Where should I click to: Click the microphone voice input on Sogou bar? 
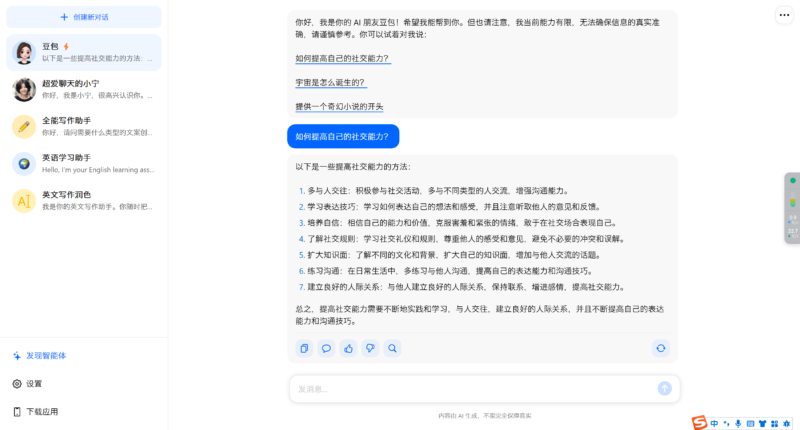pos(738,423)
